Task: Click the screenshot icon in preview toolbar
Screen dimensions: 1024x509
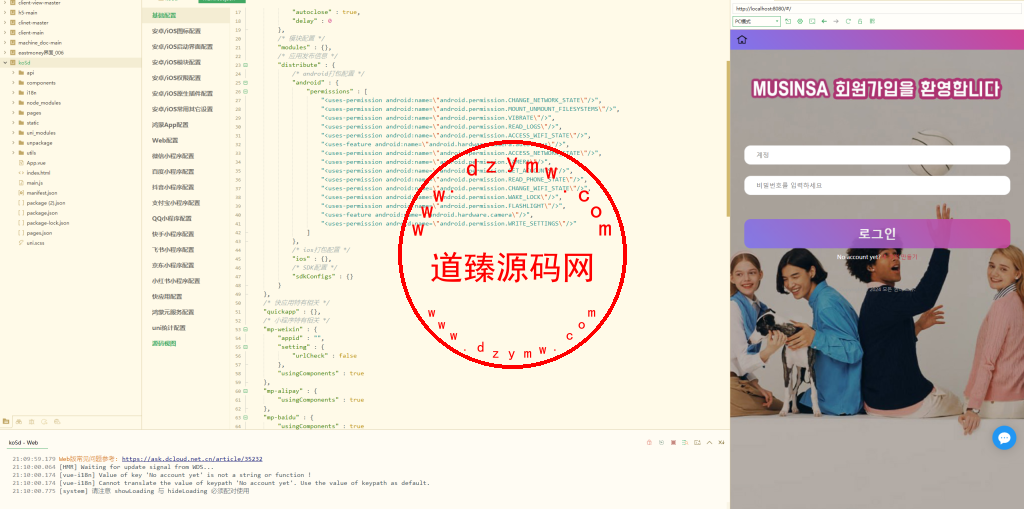Action: 812,22
